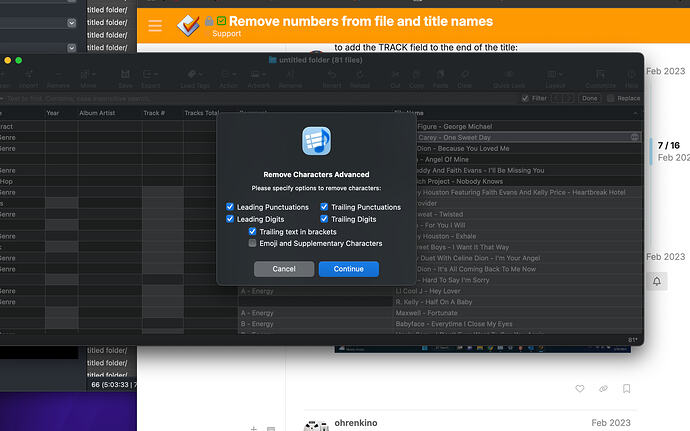Enable the Replace checkbox in search bar
The height and width of the screenshot is (431, 690).
pyautogui.click(x=610, y=98)
